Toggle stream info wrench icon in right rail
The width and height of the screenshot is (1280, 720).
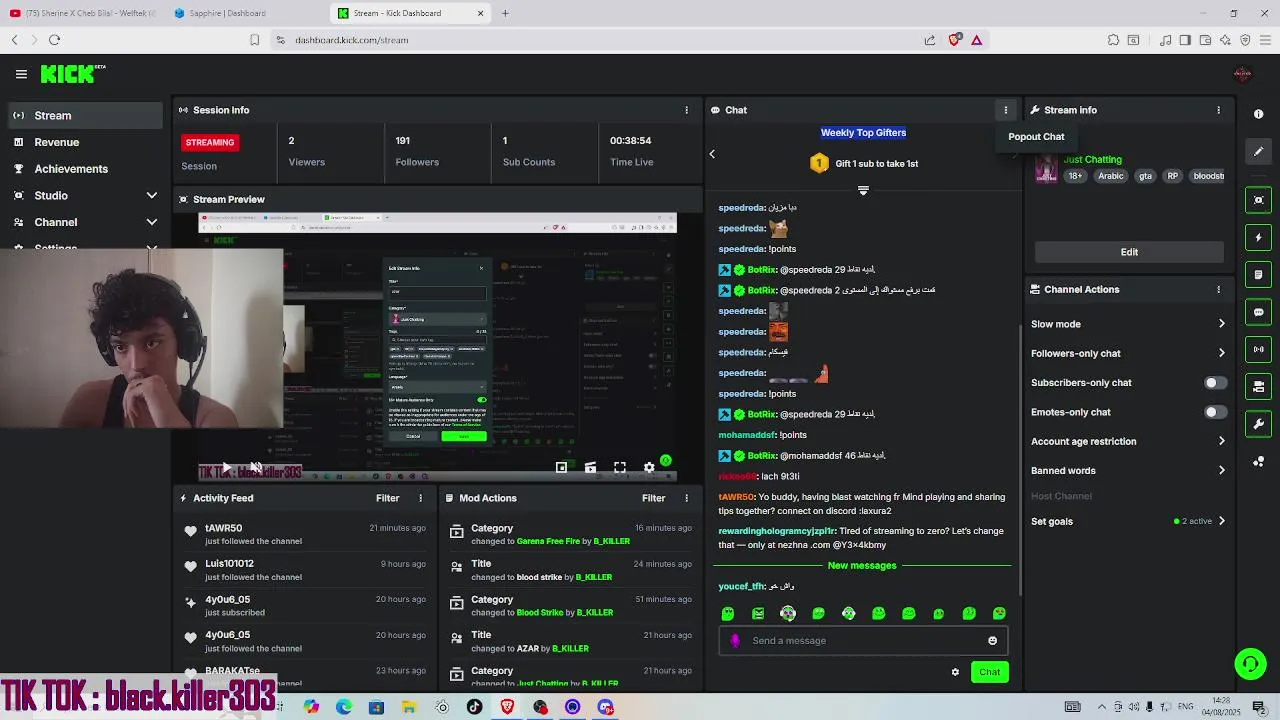pos(1259,424)
